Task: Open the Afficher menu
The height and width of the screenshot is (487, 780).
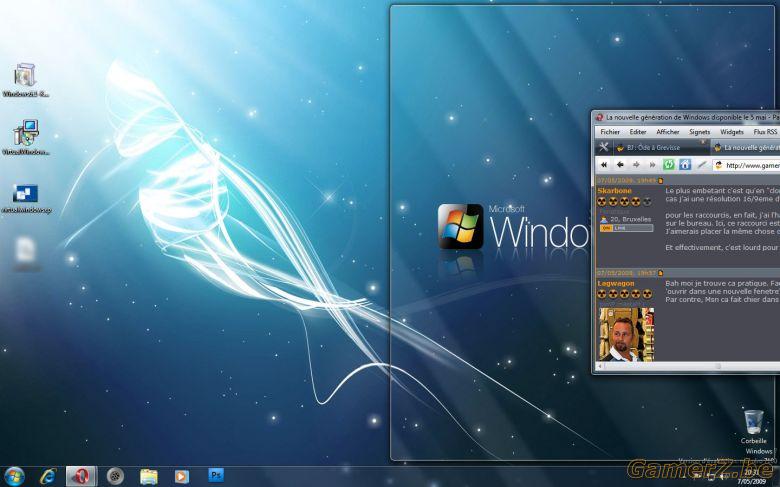Action: point(668,132)
